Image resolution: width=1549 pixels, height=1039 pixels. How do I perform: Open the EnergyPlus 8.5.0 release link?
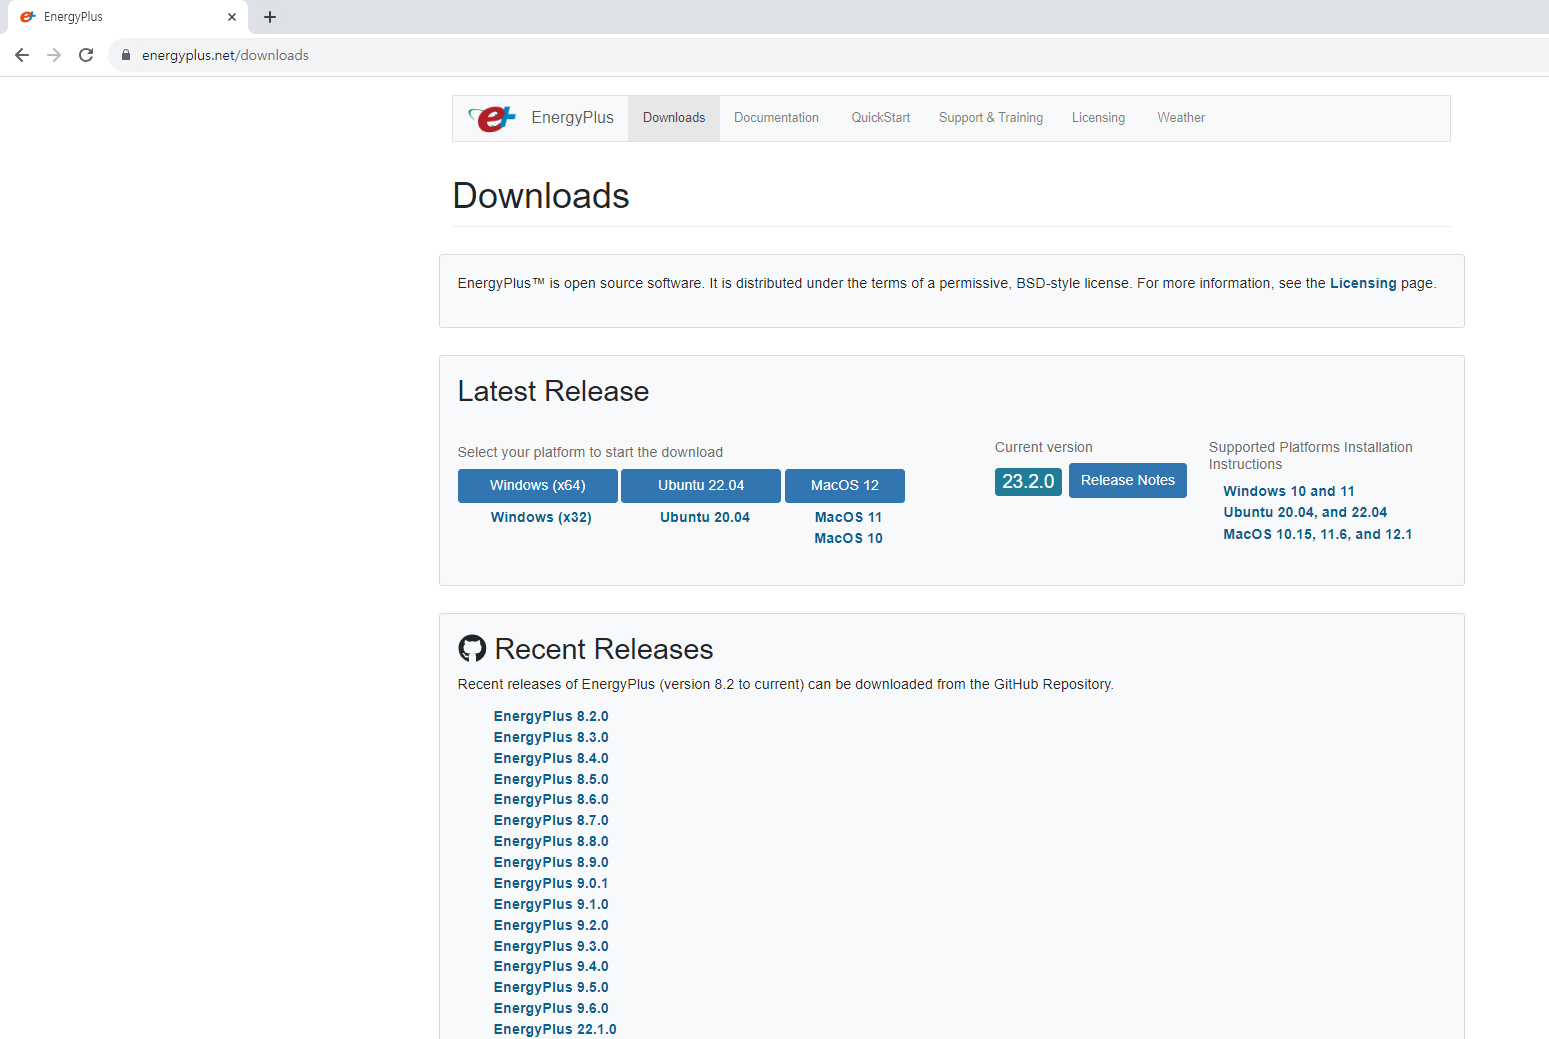551,779
